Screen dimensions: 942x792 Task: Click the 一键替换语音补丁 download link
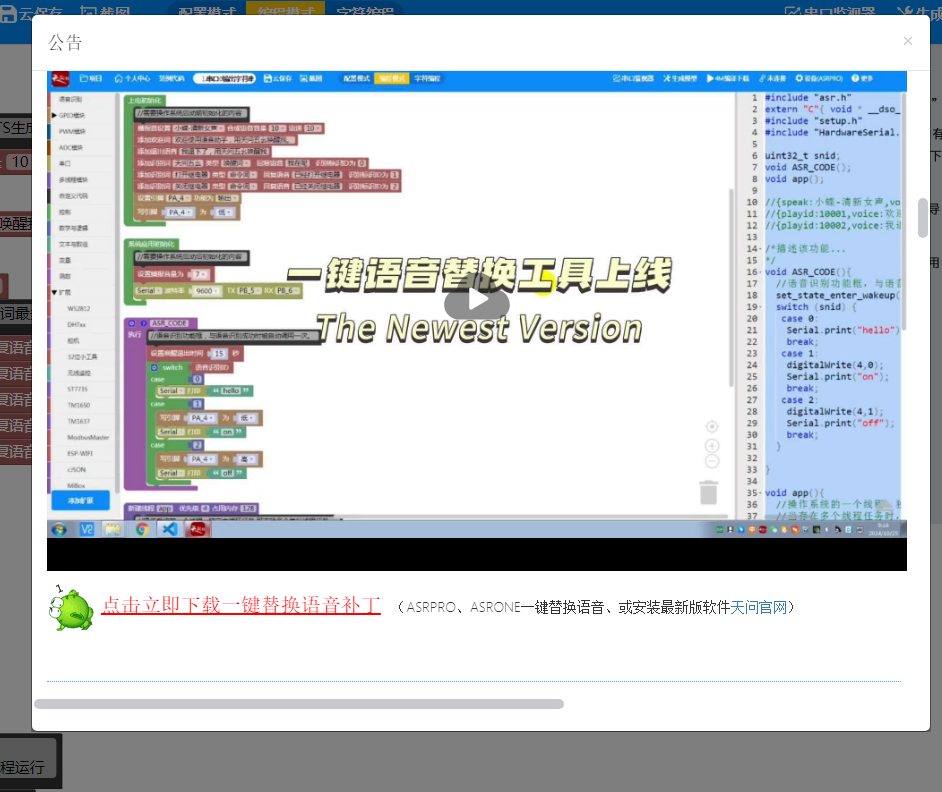coord(241,606)
